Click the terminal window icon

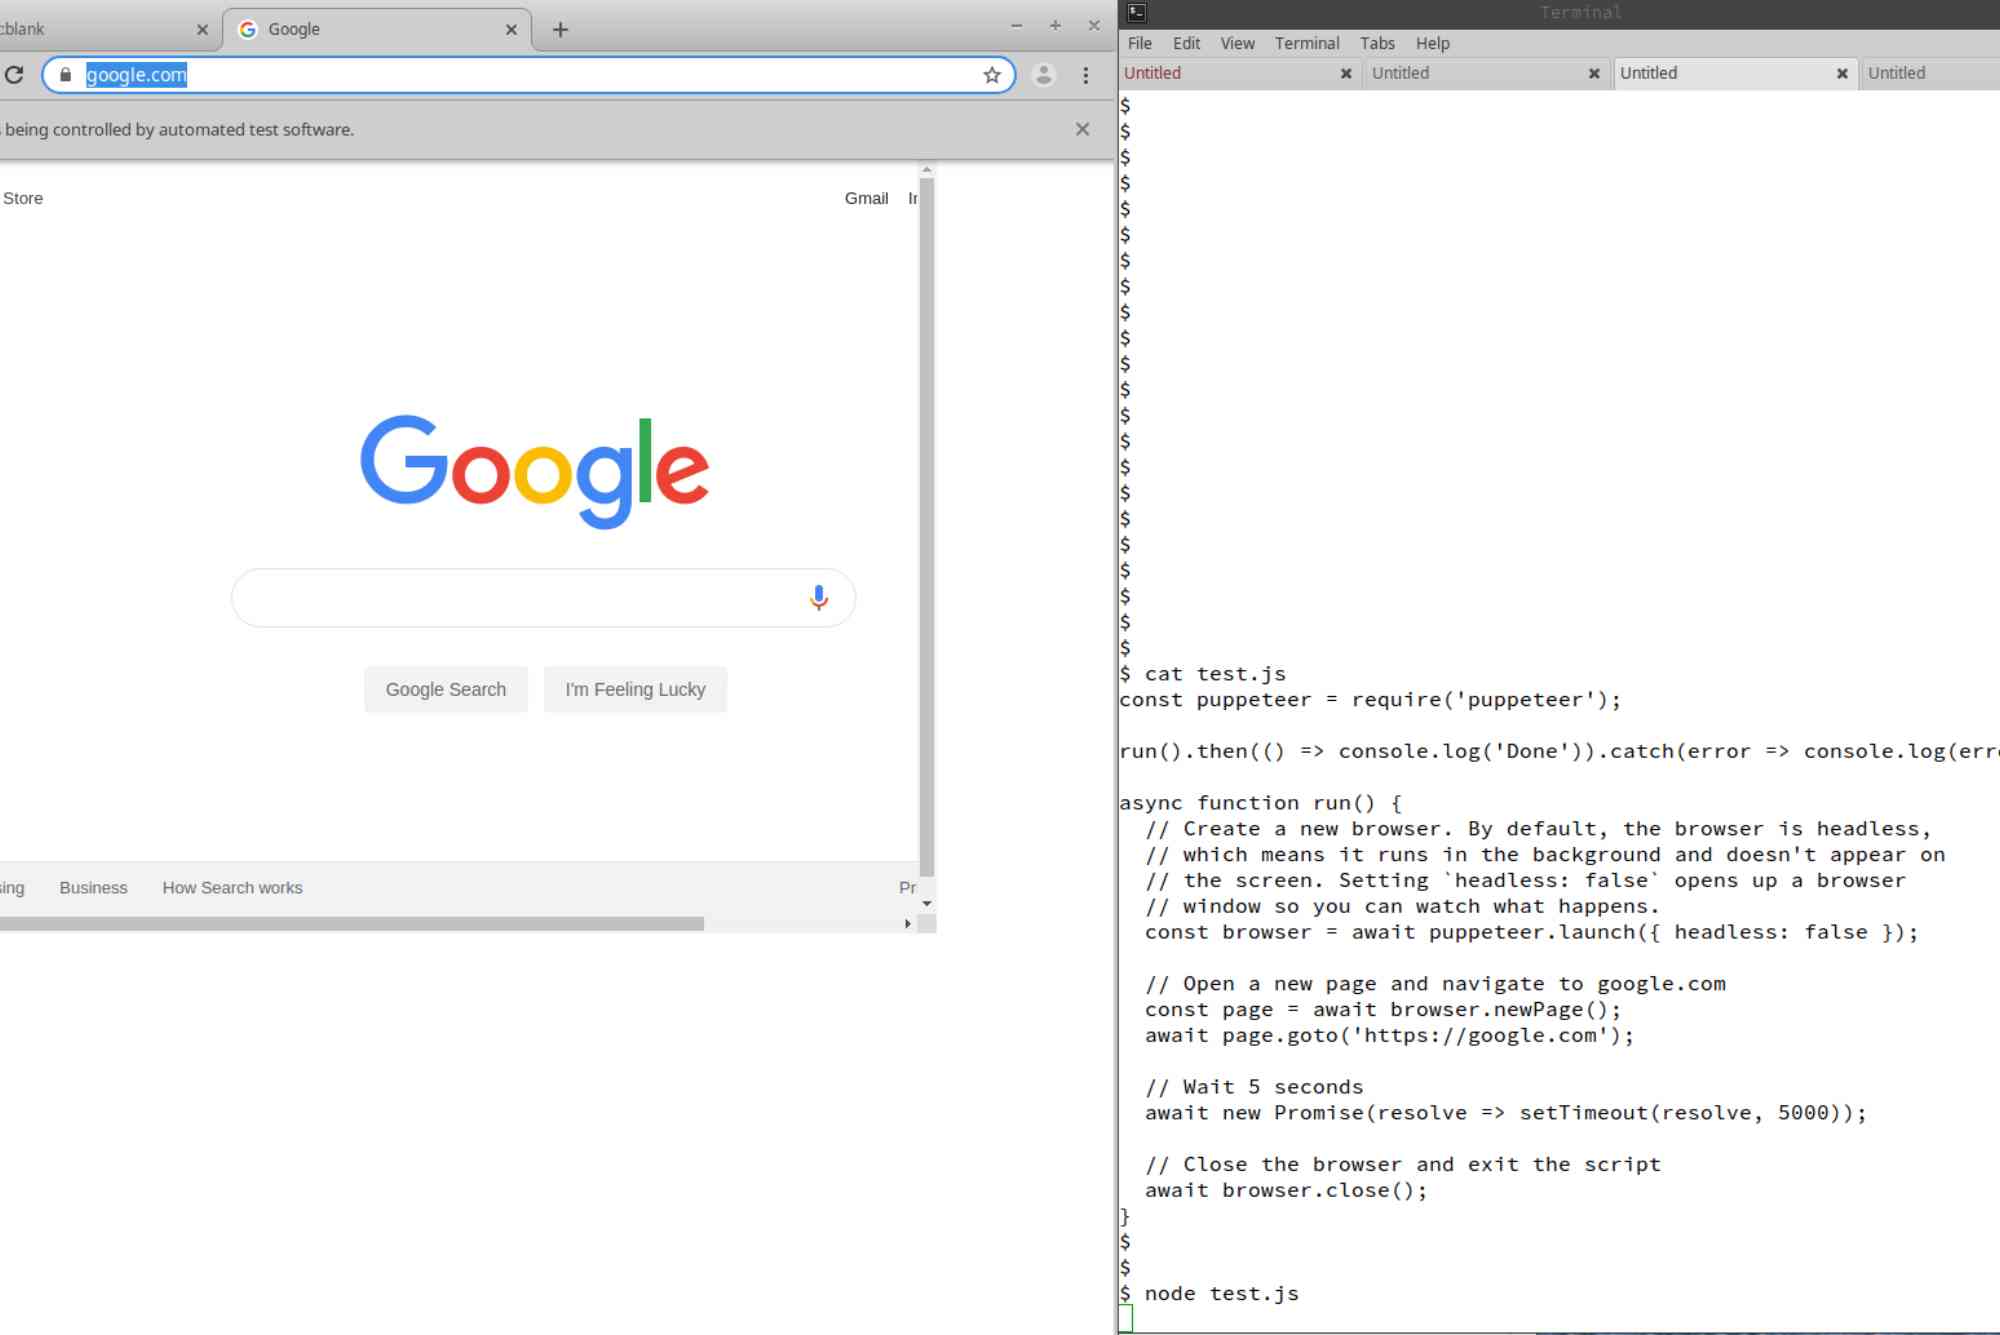1136,12
